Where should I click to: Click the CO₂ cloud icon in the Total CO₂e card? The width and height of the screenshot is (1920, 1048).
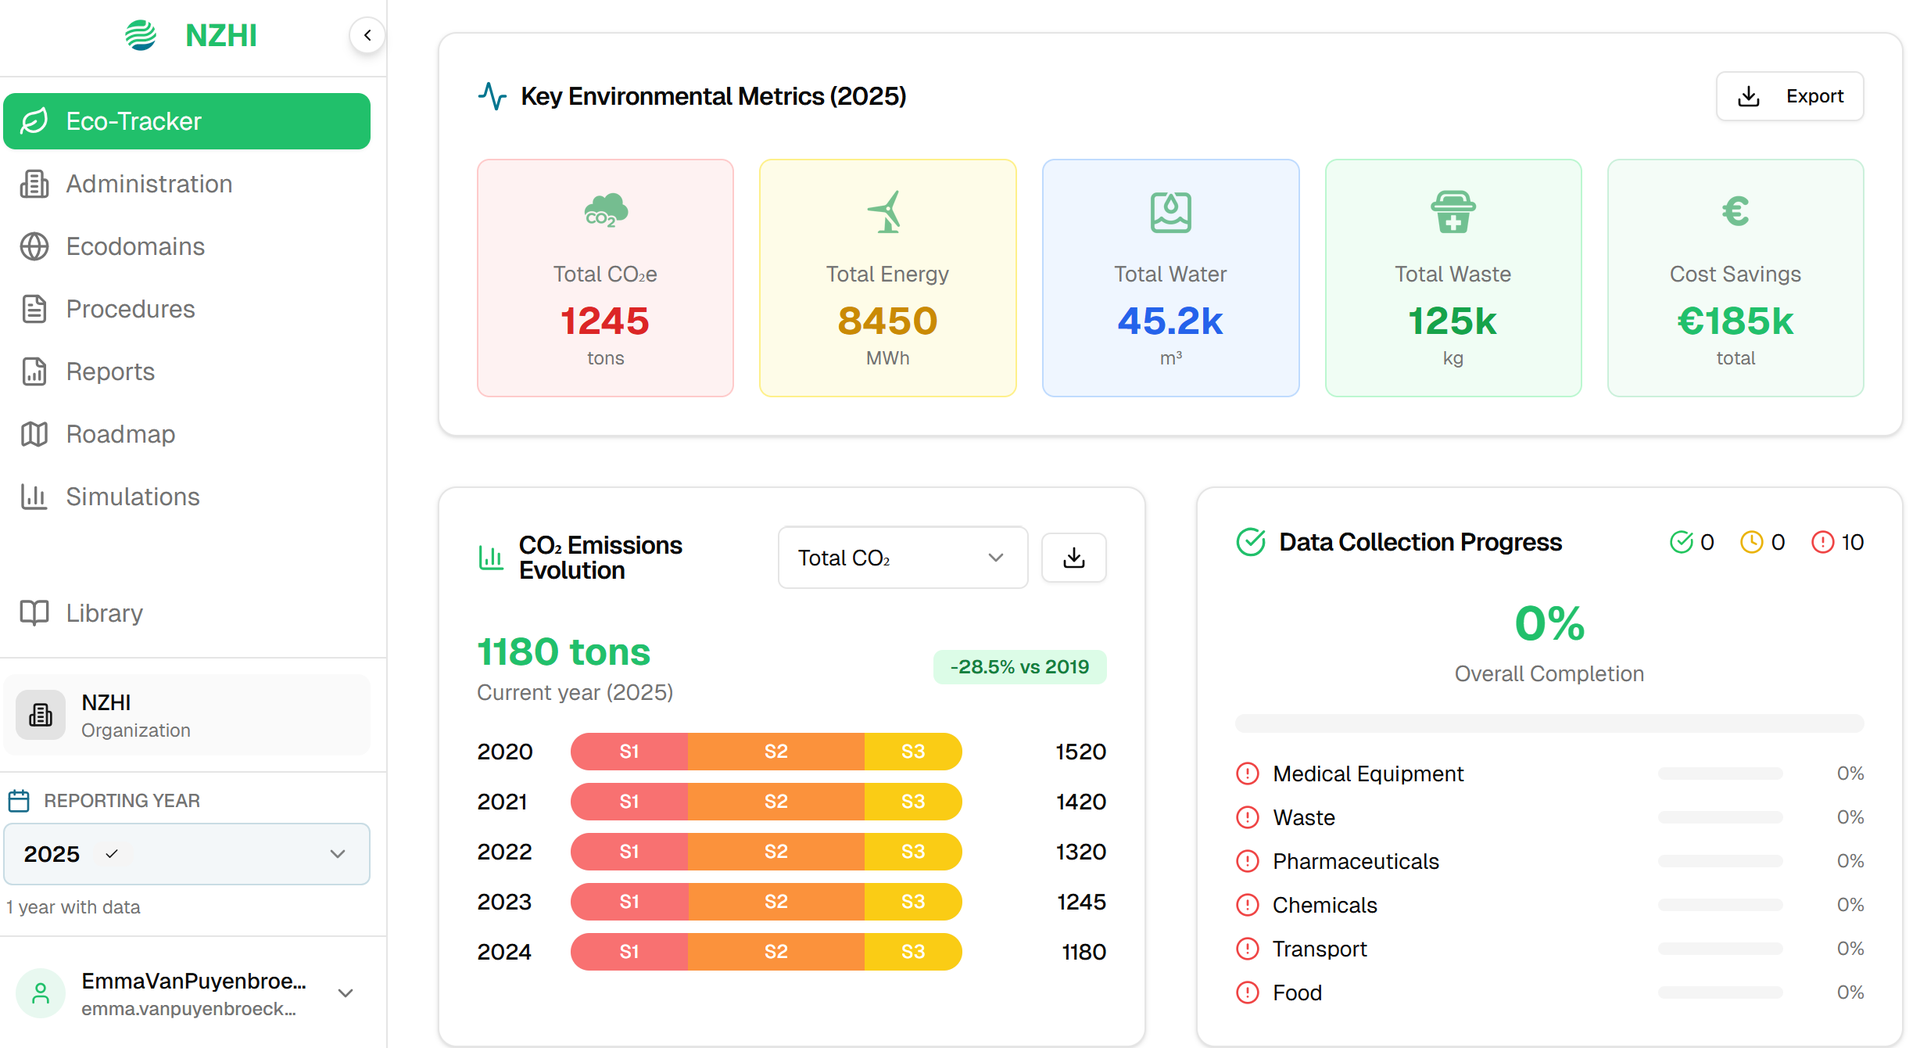pos(605,212)
